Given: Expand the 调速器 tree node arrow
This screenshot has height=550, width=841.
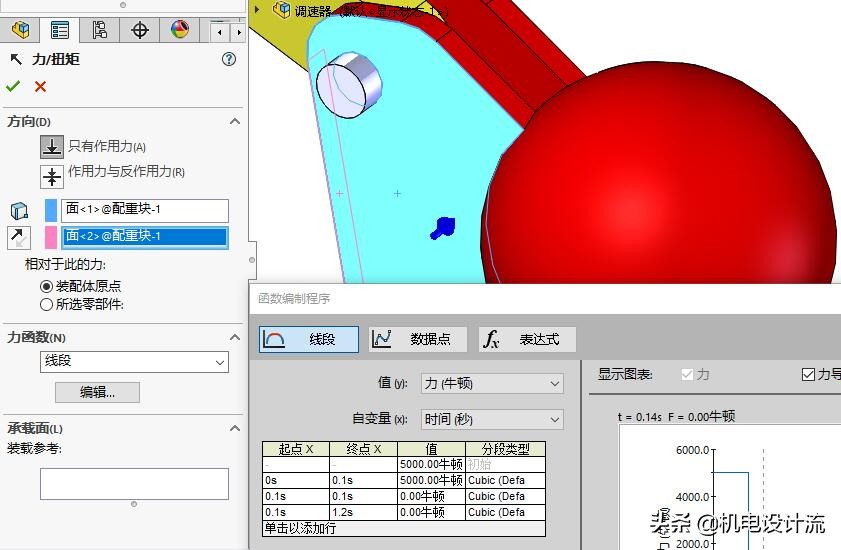Looking at the screenshot, I should pyautogui.click(x=257, y=9).
